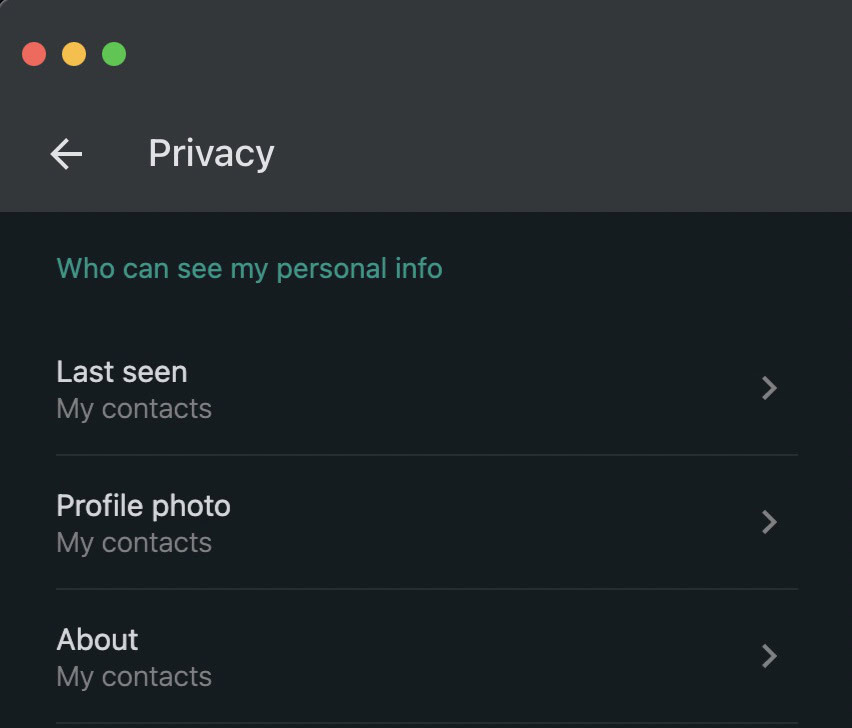This screenshot has height=728, width=852.
Task: Open the About privacy setting
Action: 97,640
